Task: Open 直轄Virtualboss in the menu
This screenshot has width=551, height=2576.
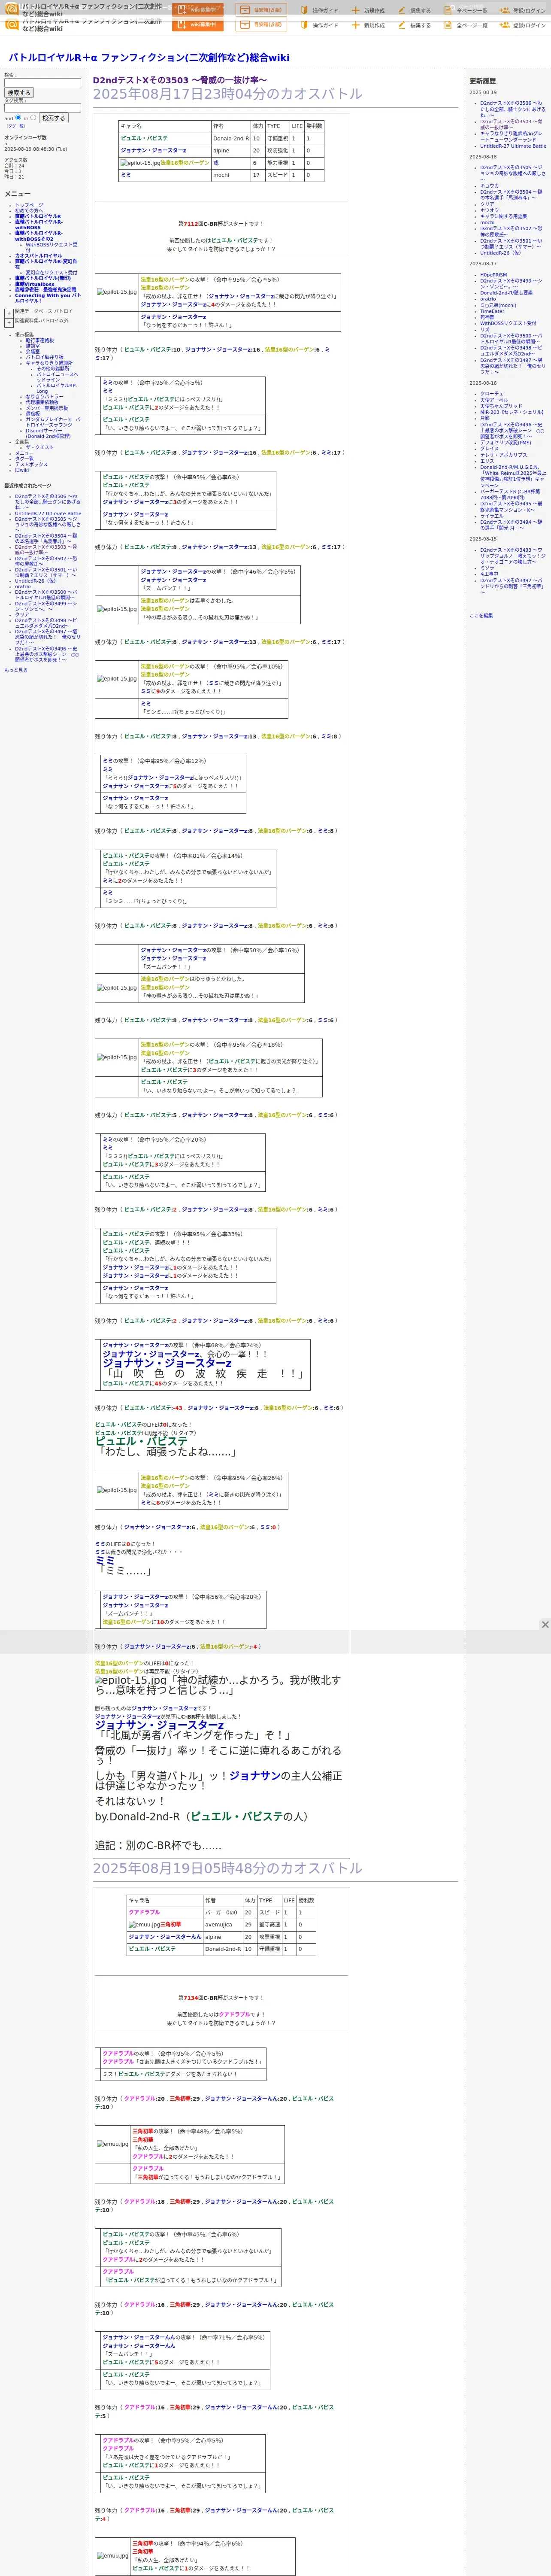Action: click(x=35, y=284)
